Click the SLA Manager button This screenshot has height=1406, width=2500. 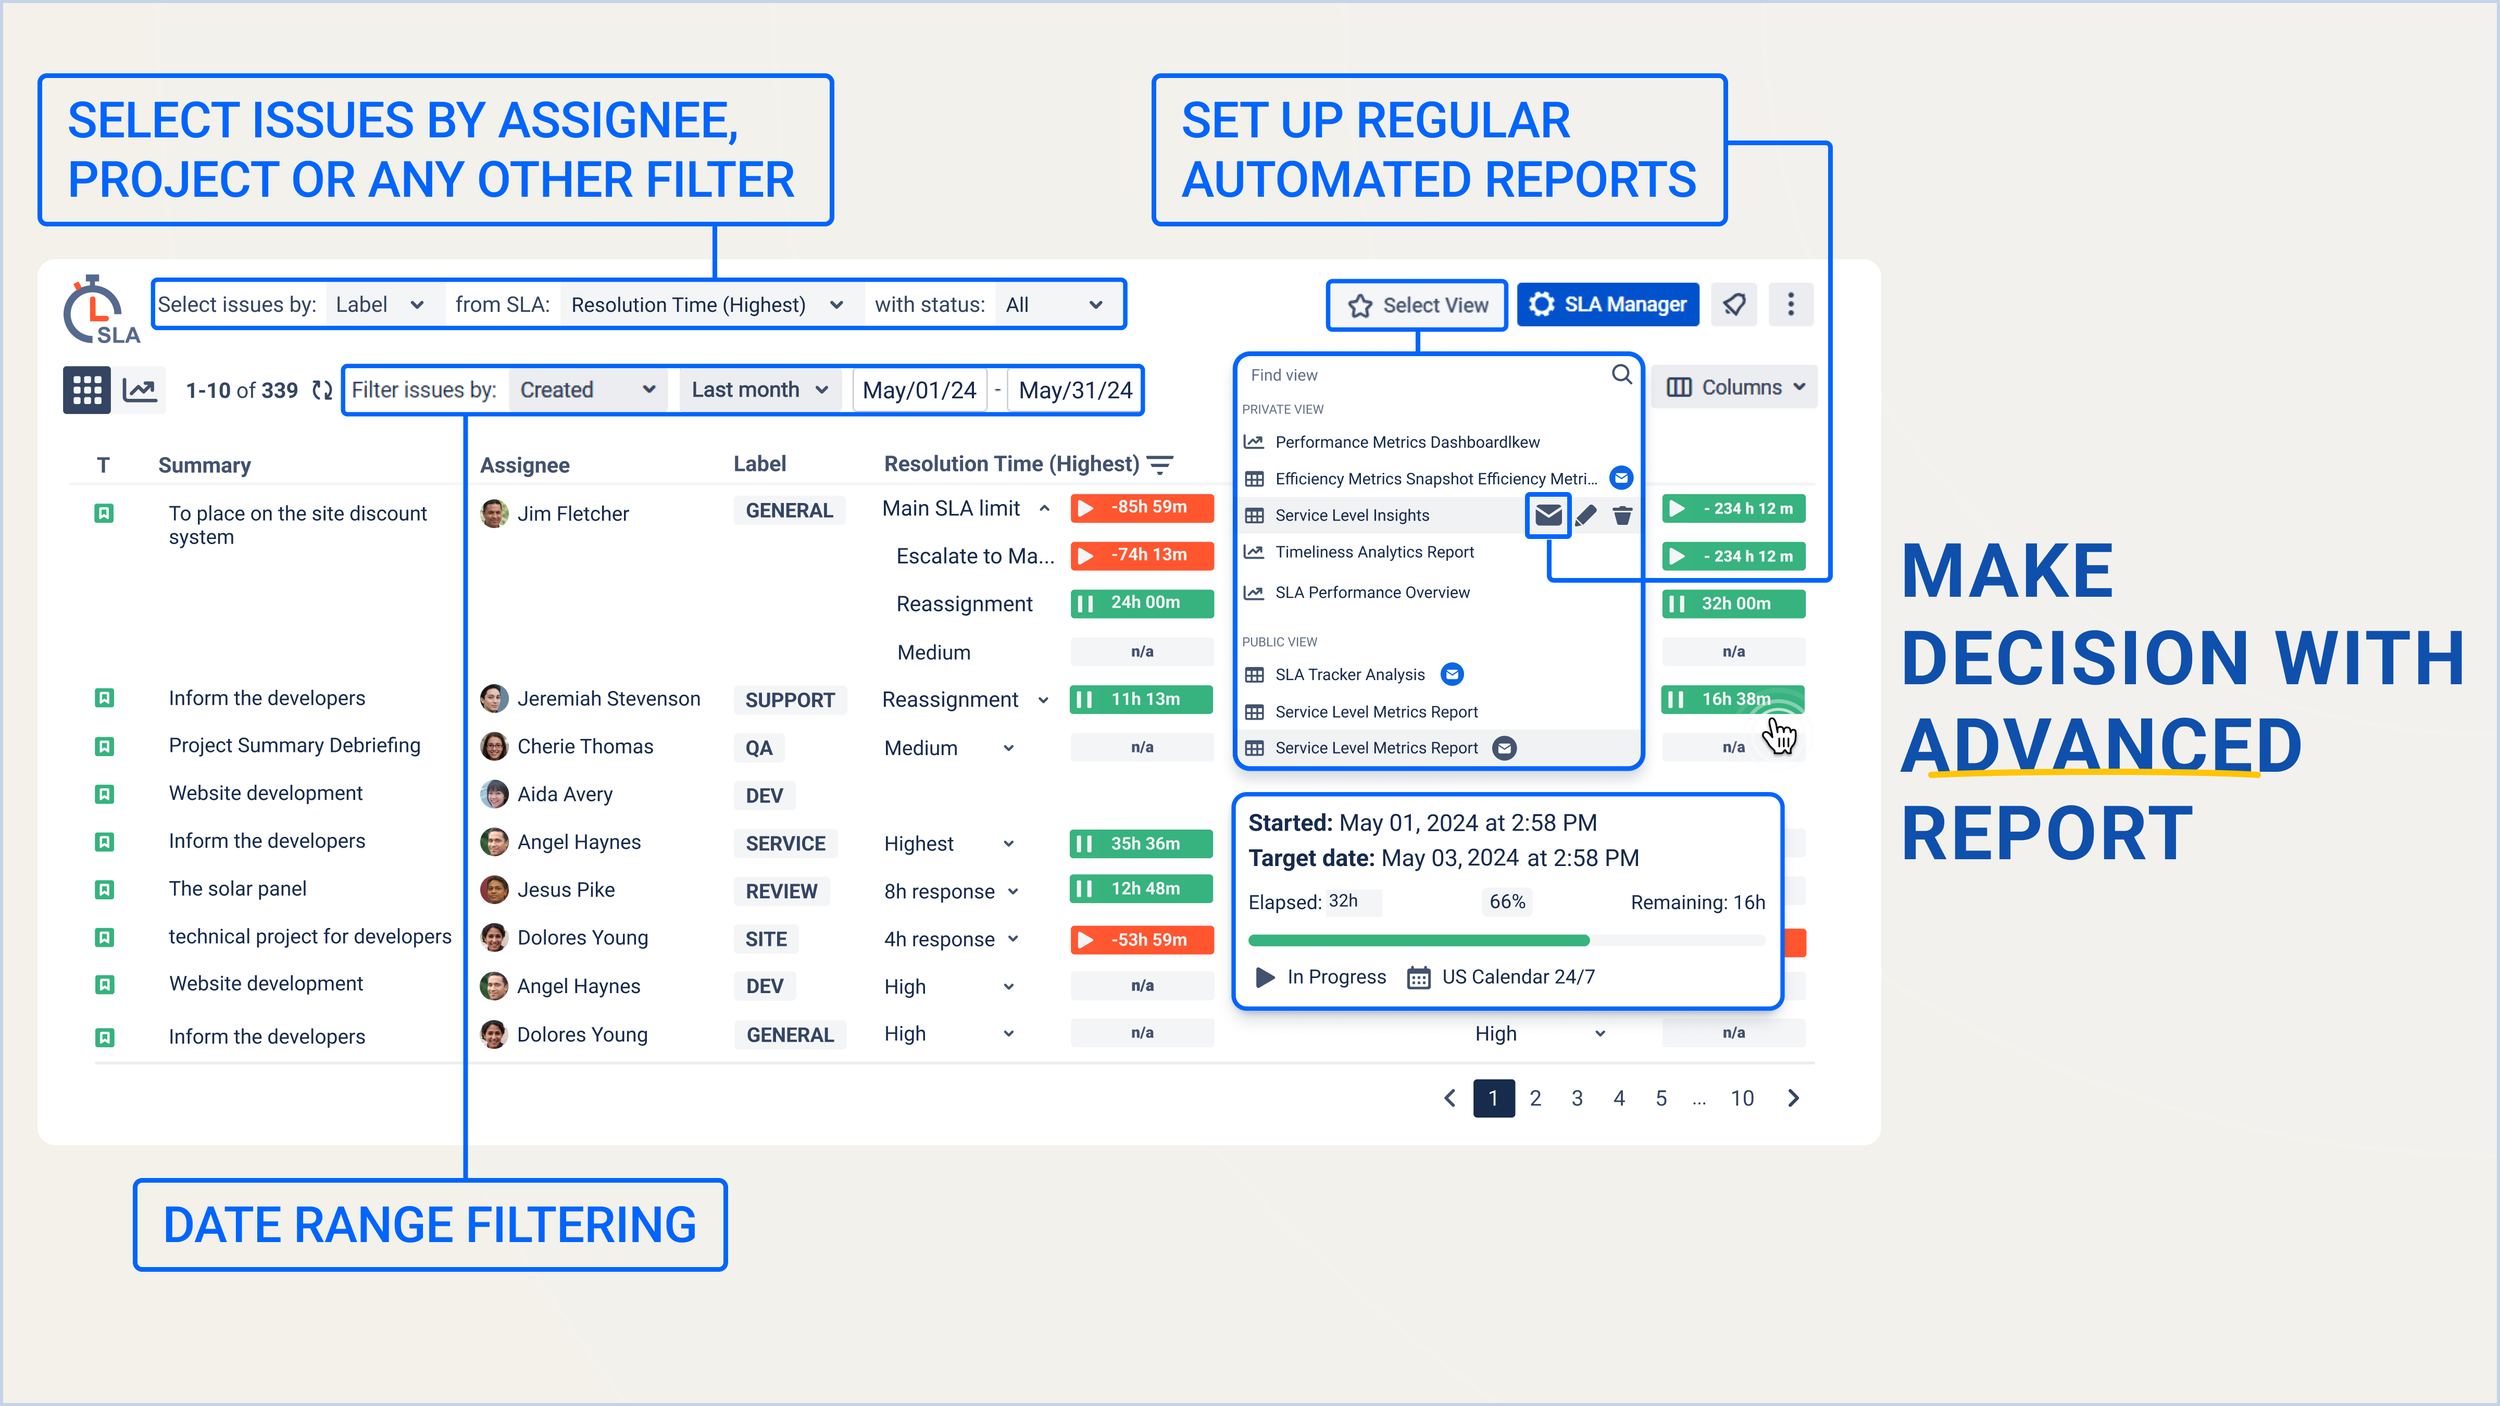[x=1608, y=304]
